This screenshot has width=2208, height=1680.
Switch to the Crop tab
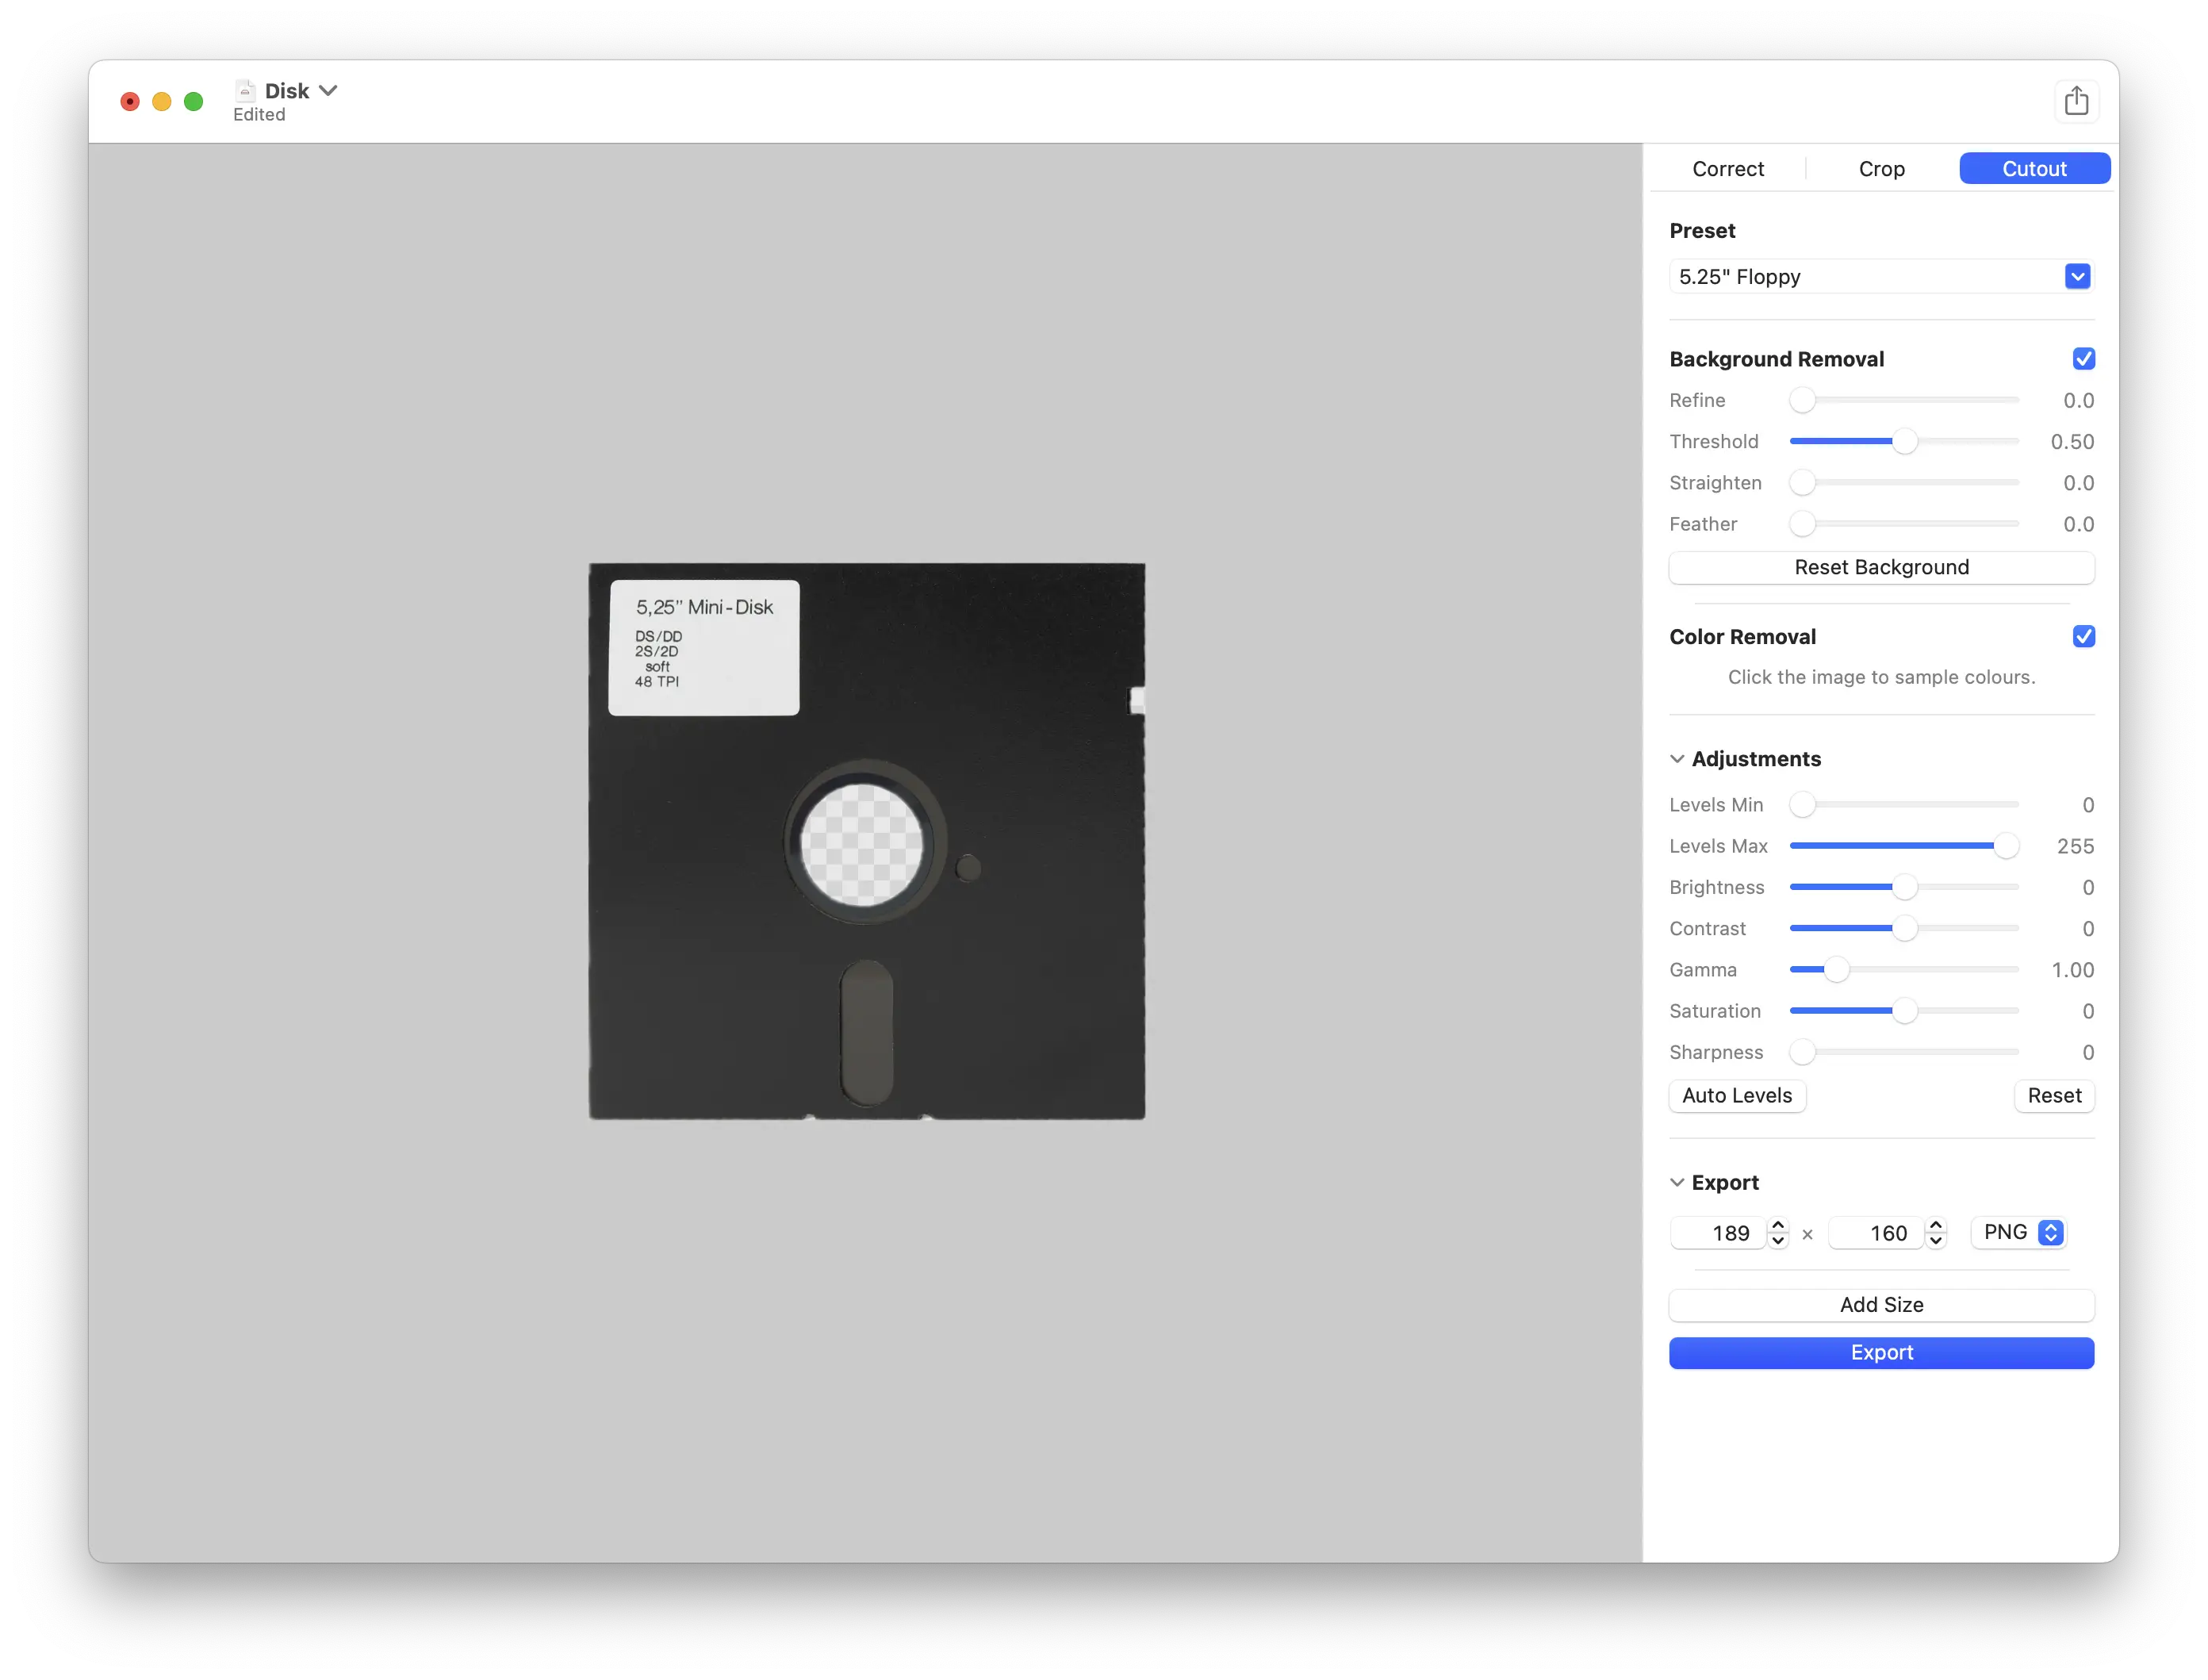(1881, 168)
